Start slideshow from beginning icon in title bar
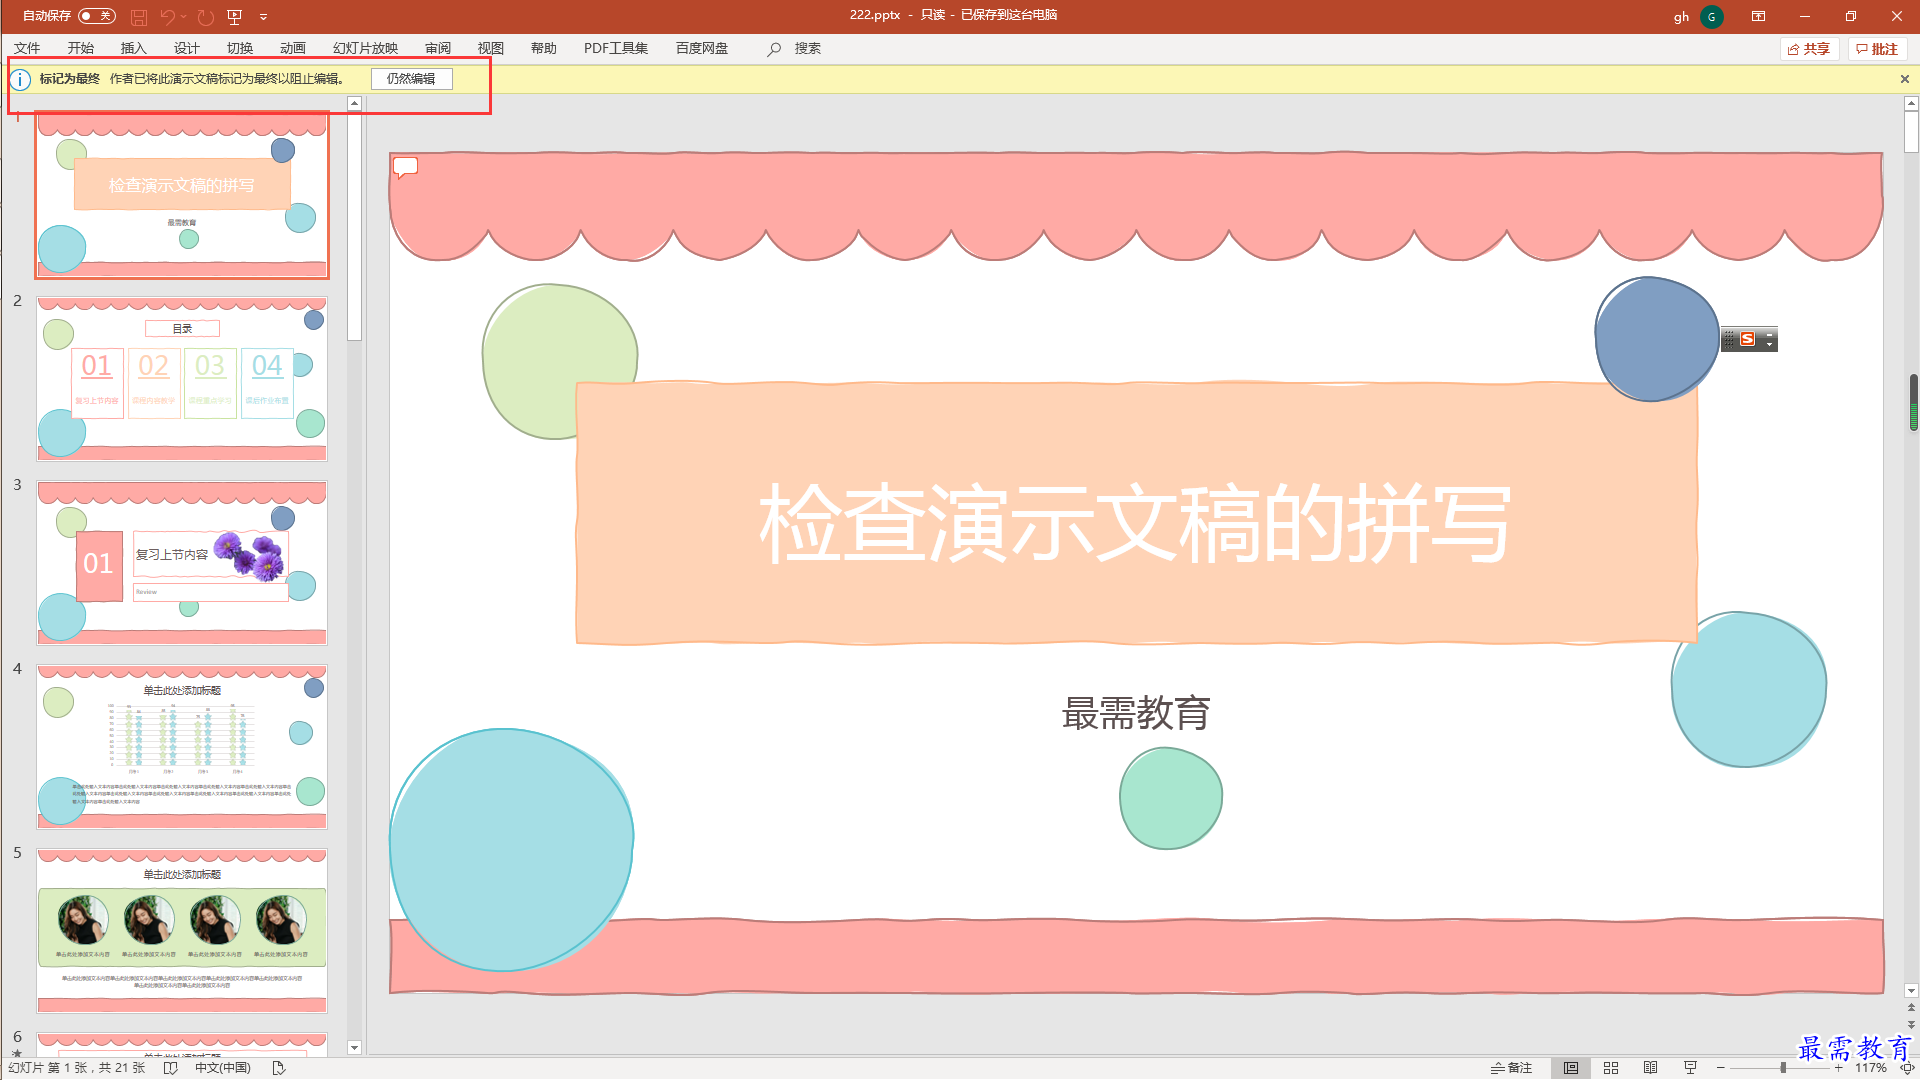 pos(235,17)
